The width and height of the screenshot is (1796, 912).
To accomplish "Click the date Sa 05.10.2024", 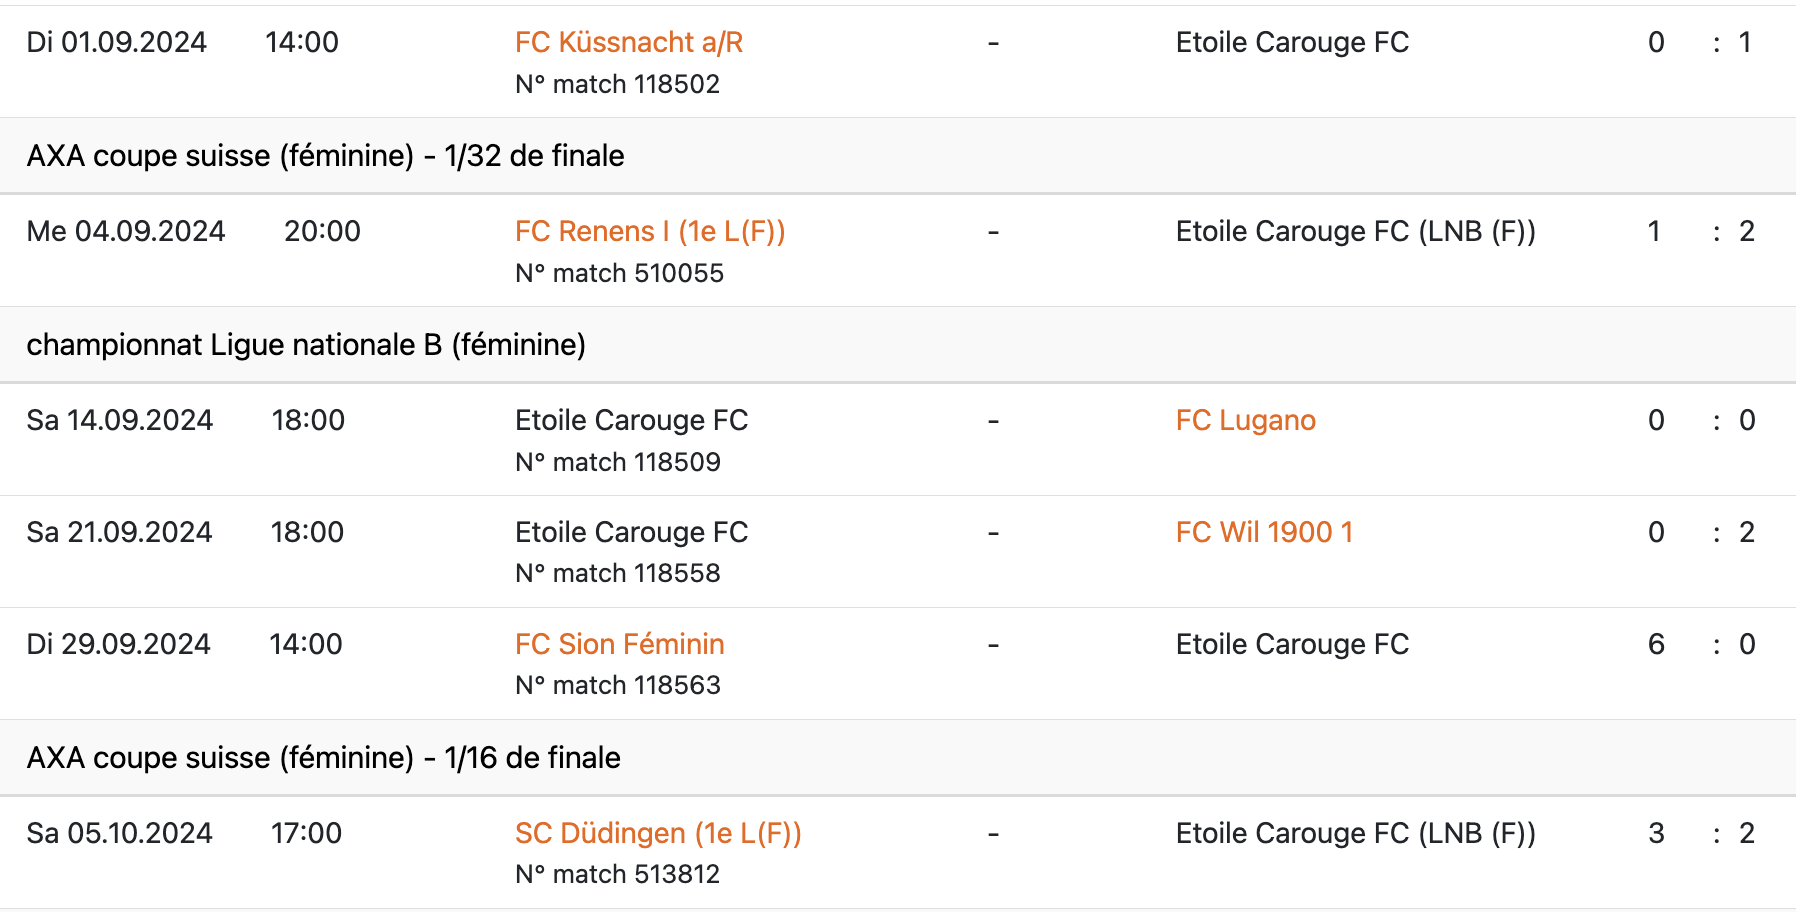I will pyautogui.click(x=119, y=833).
